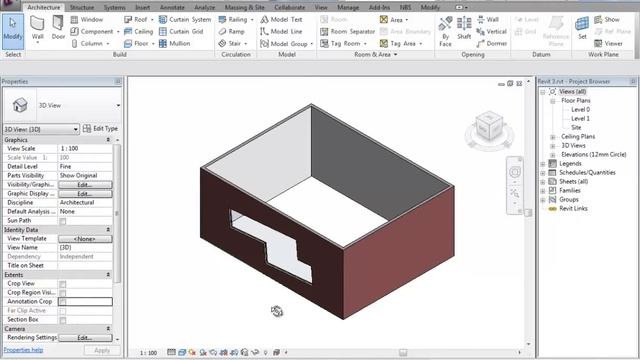Screen dimensions: 640x360
Task: Activate the Mullion tool
Action: click(x=174, y=43)
